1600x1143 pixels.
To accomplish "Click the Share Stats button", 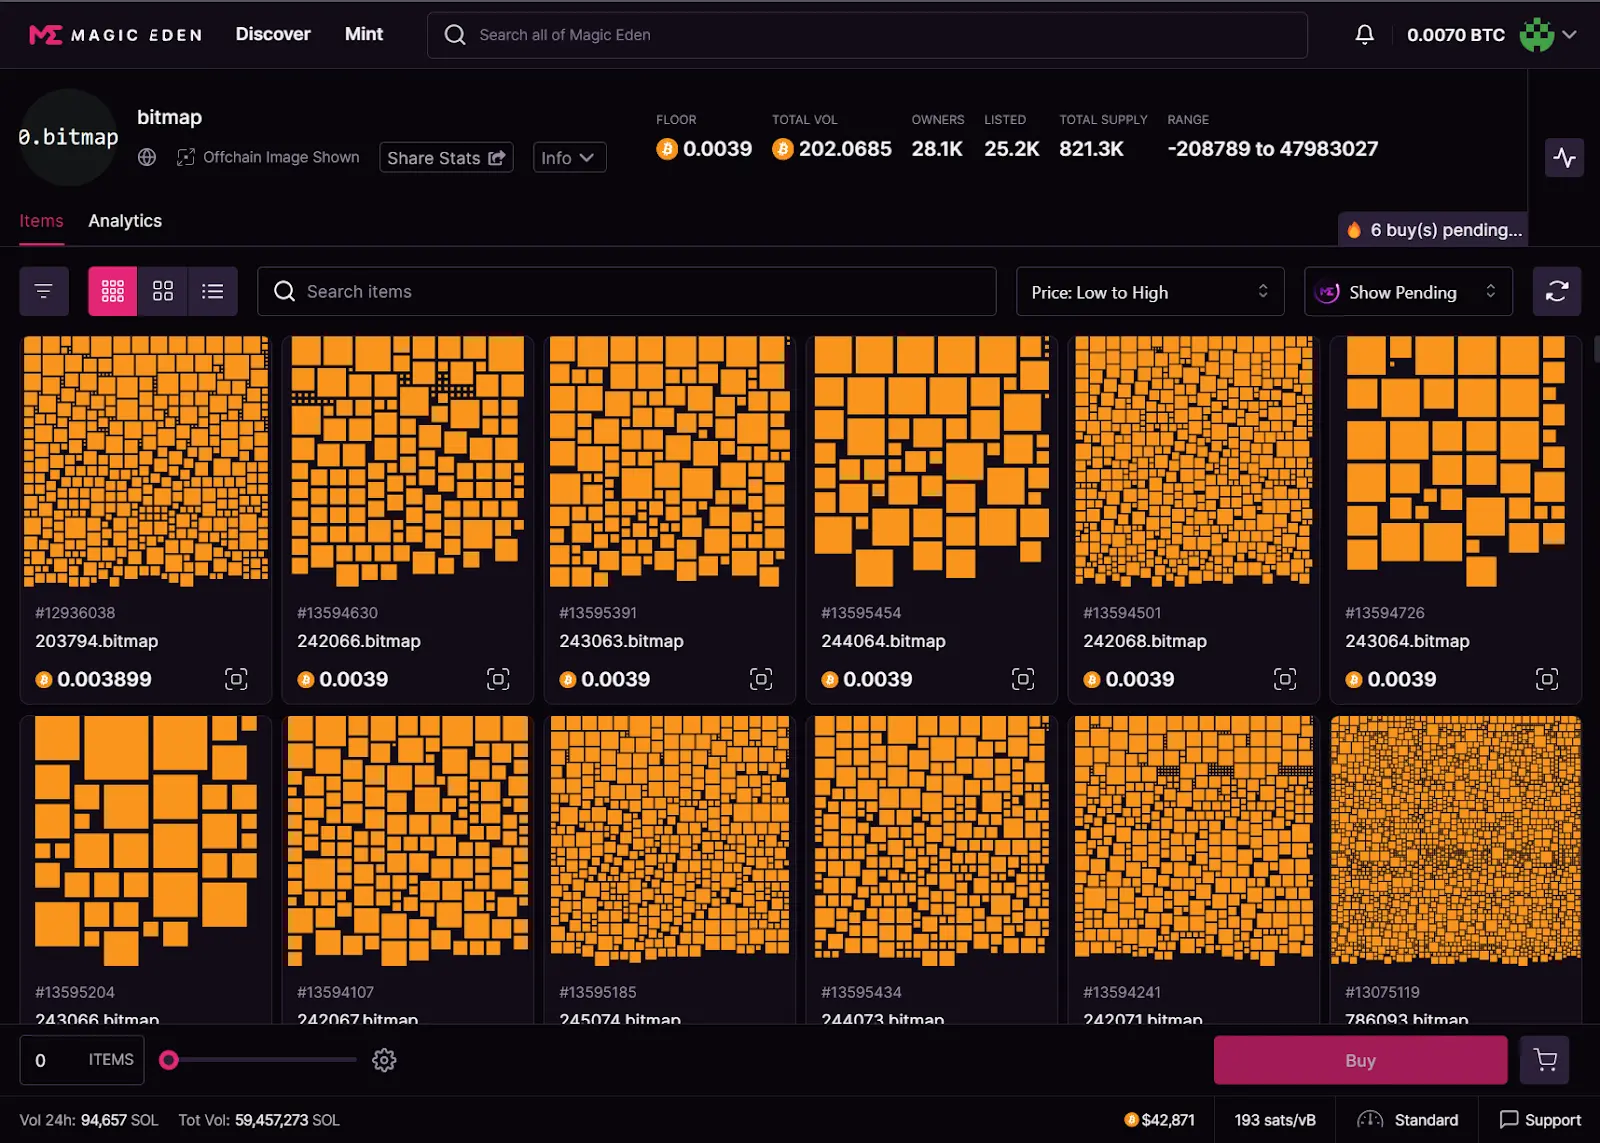I will (446, 158).
